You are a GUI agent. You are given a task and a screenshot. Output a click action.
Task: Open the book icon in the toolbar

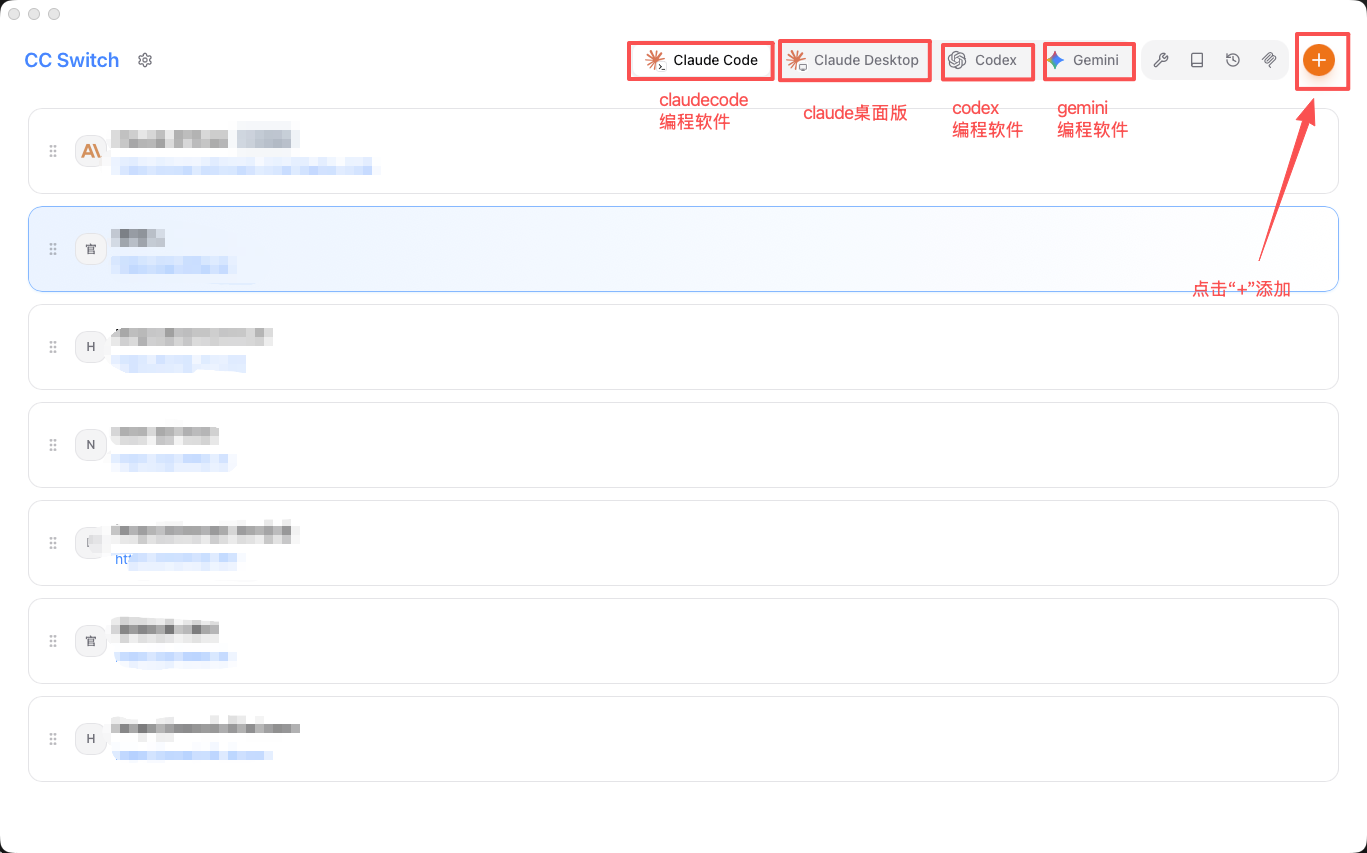(x=1197, y=60)
